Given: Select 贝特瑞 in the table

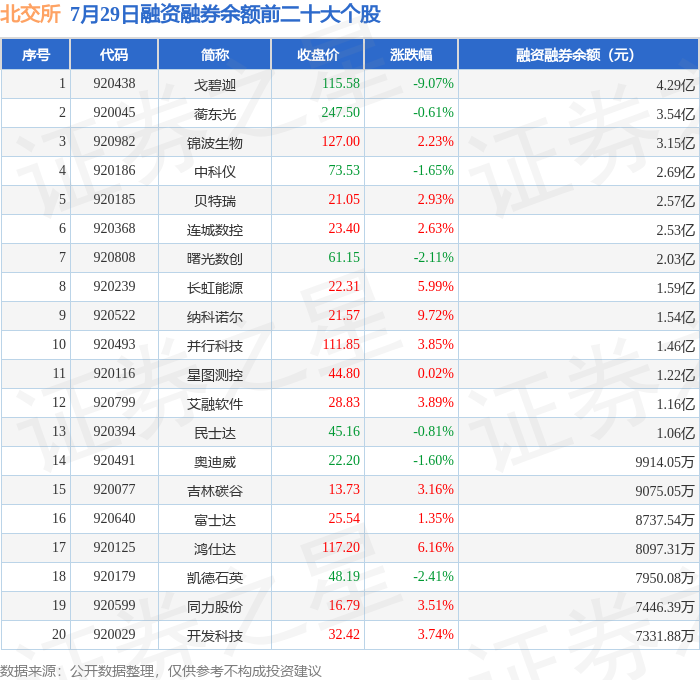Looking at the screenshot, I should click(x=215, y=201).
